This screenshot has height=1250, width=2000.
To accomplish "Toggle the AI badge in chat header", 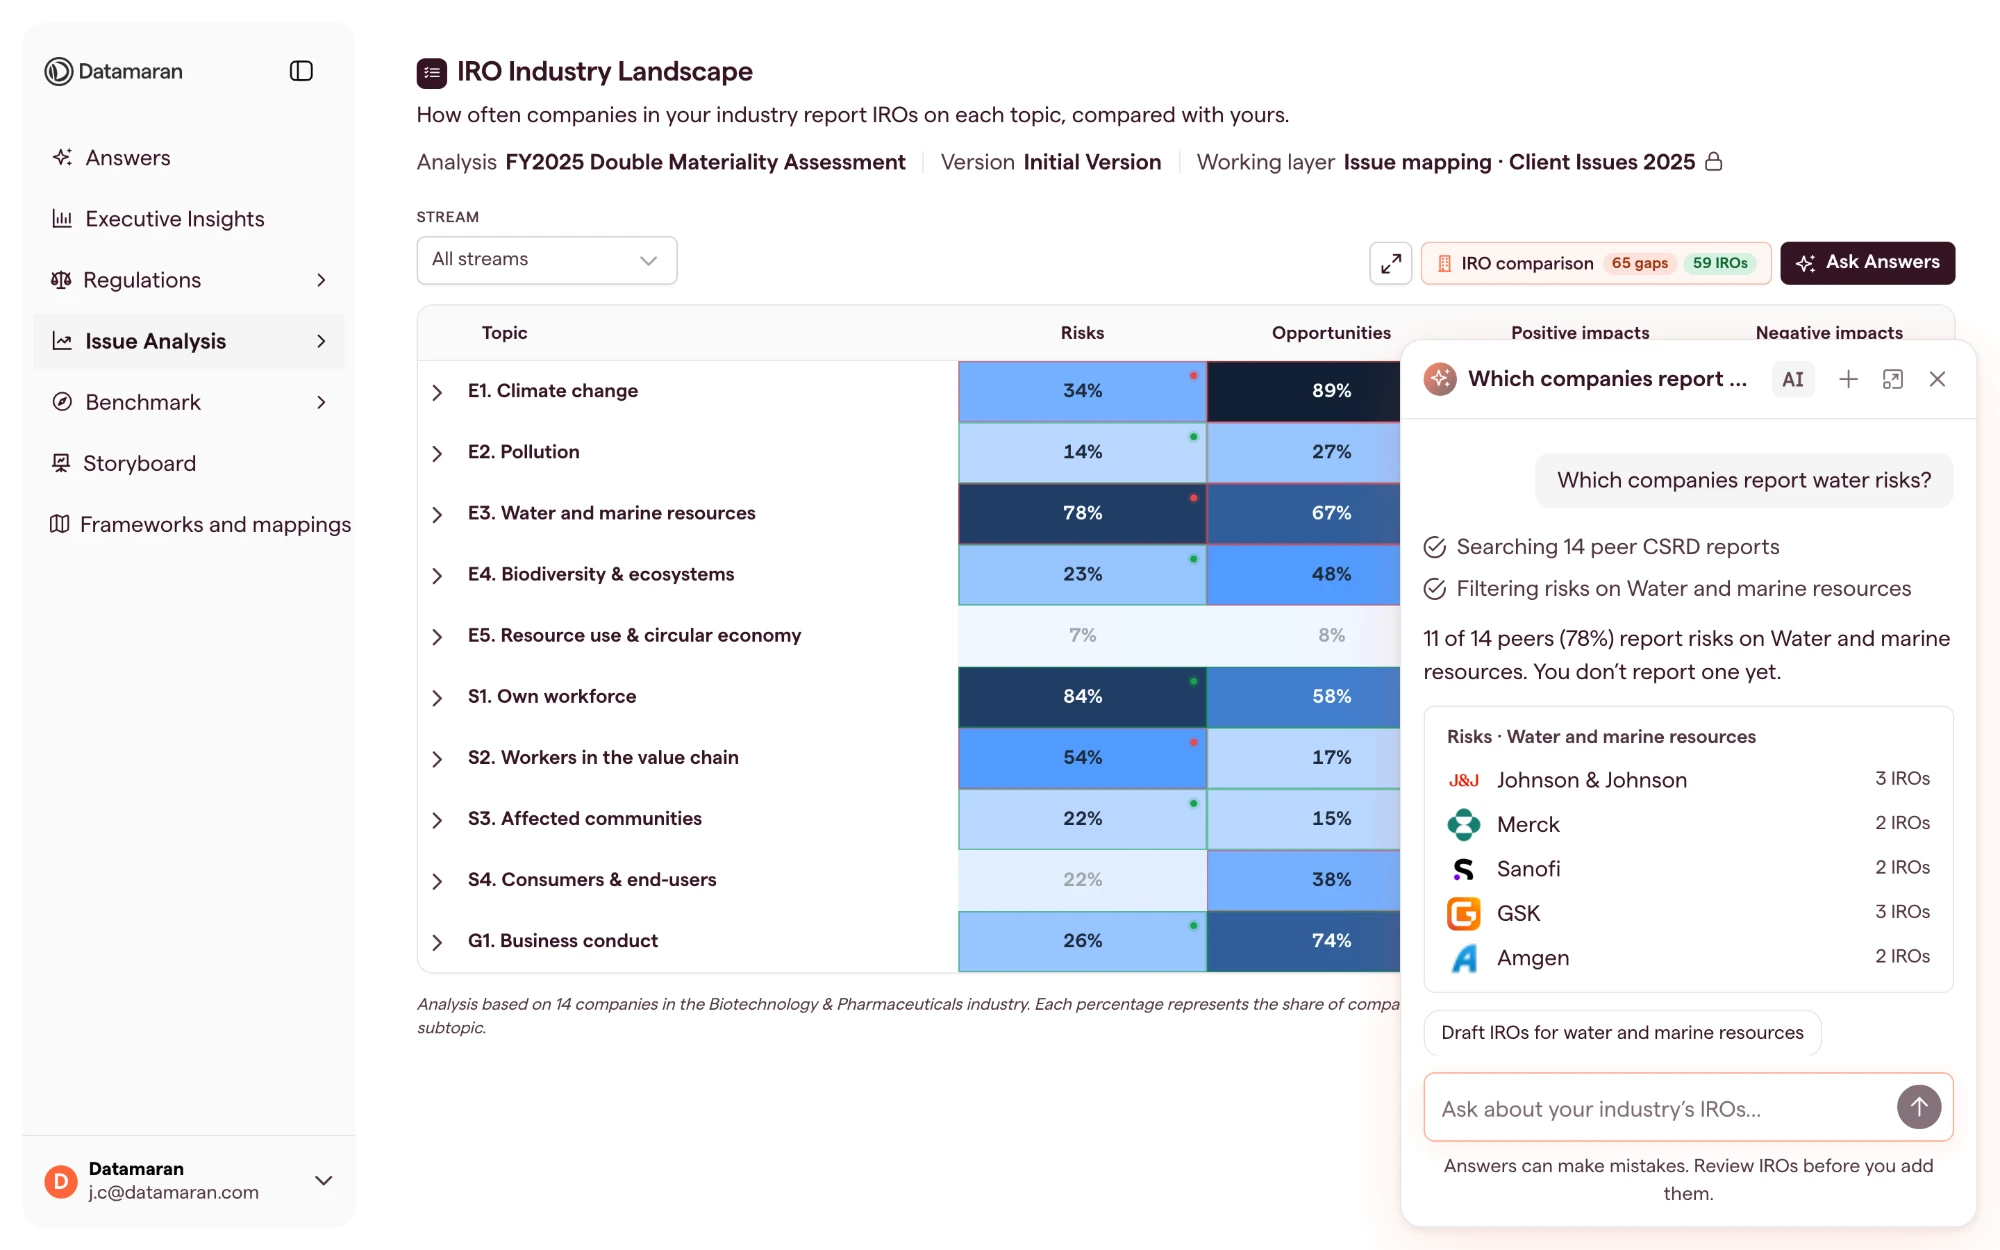I will tap(1793, 379).
